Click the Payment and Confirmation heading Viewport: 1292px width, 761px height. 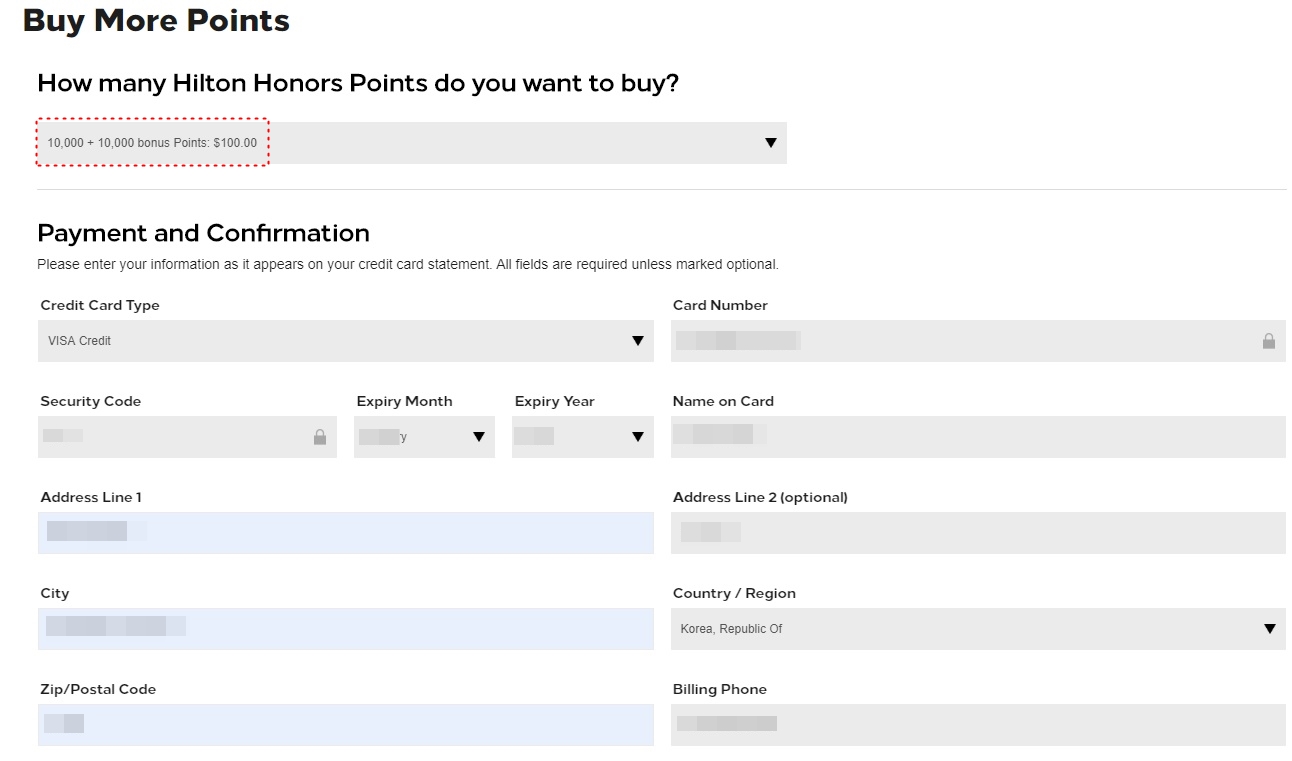click(x=203, y=233)
